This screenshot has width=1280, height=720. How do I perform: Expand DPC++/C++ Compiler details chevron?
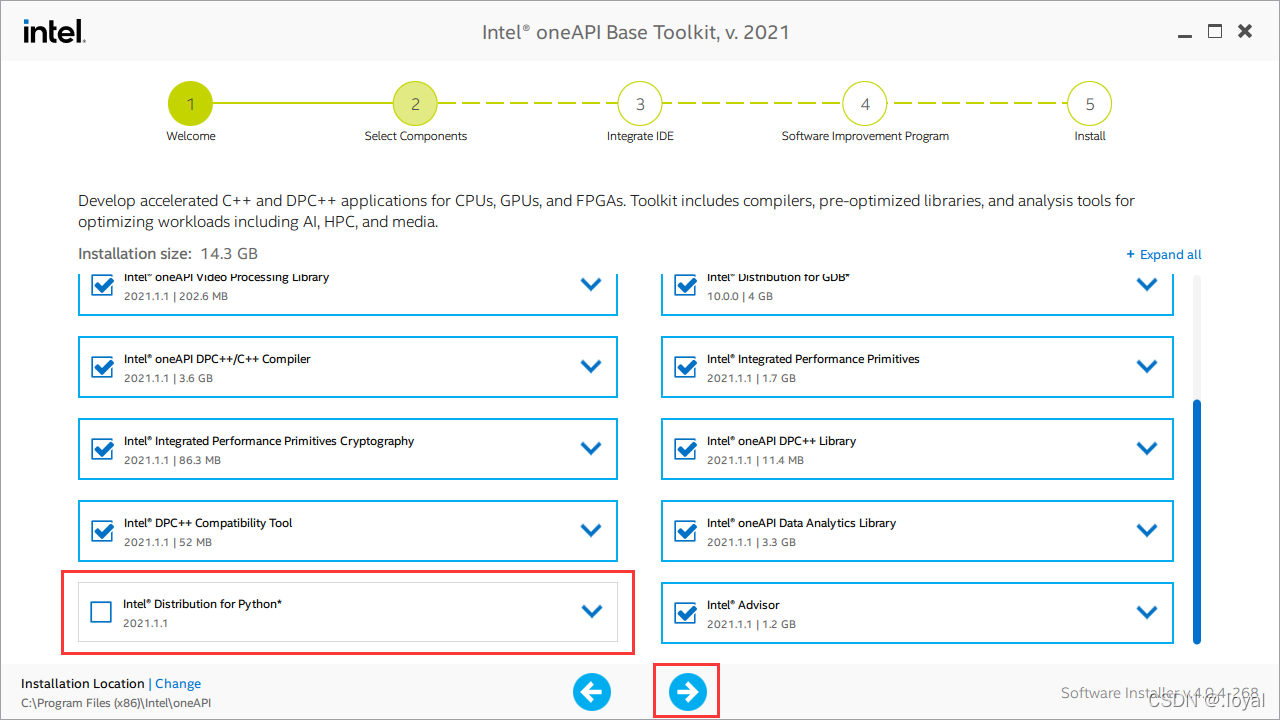pyautogui.click(x=591, y=367)
